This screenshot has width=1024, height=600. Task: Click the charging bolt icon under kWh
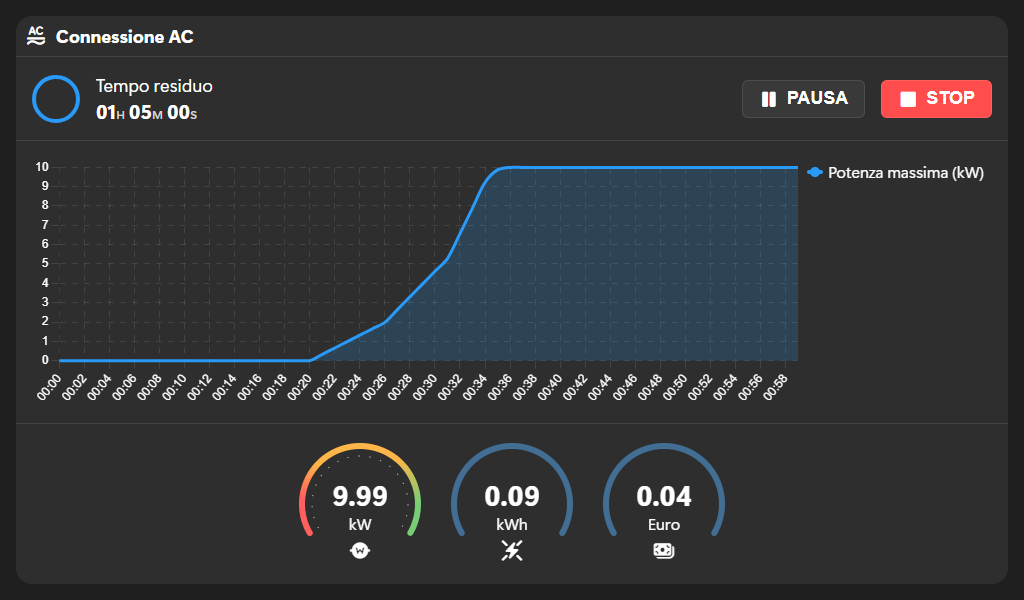pyautogui.click(x=512, y=550)
